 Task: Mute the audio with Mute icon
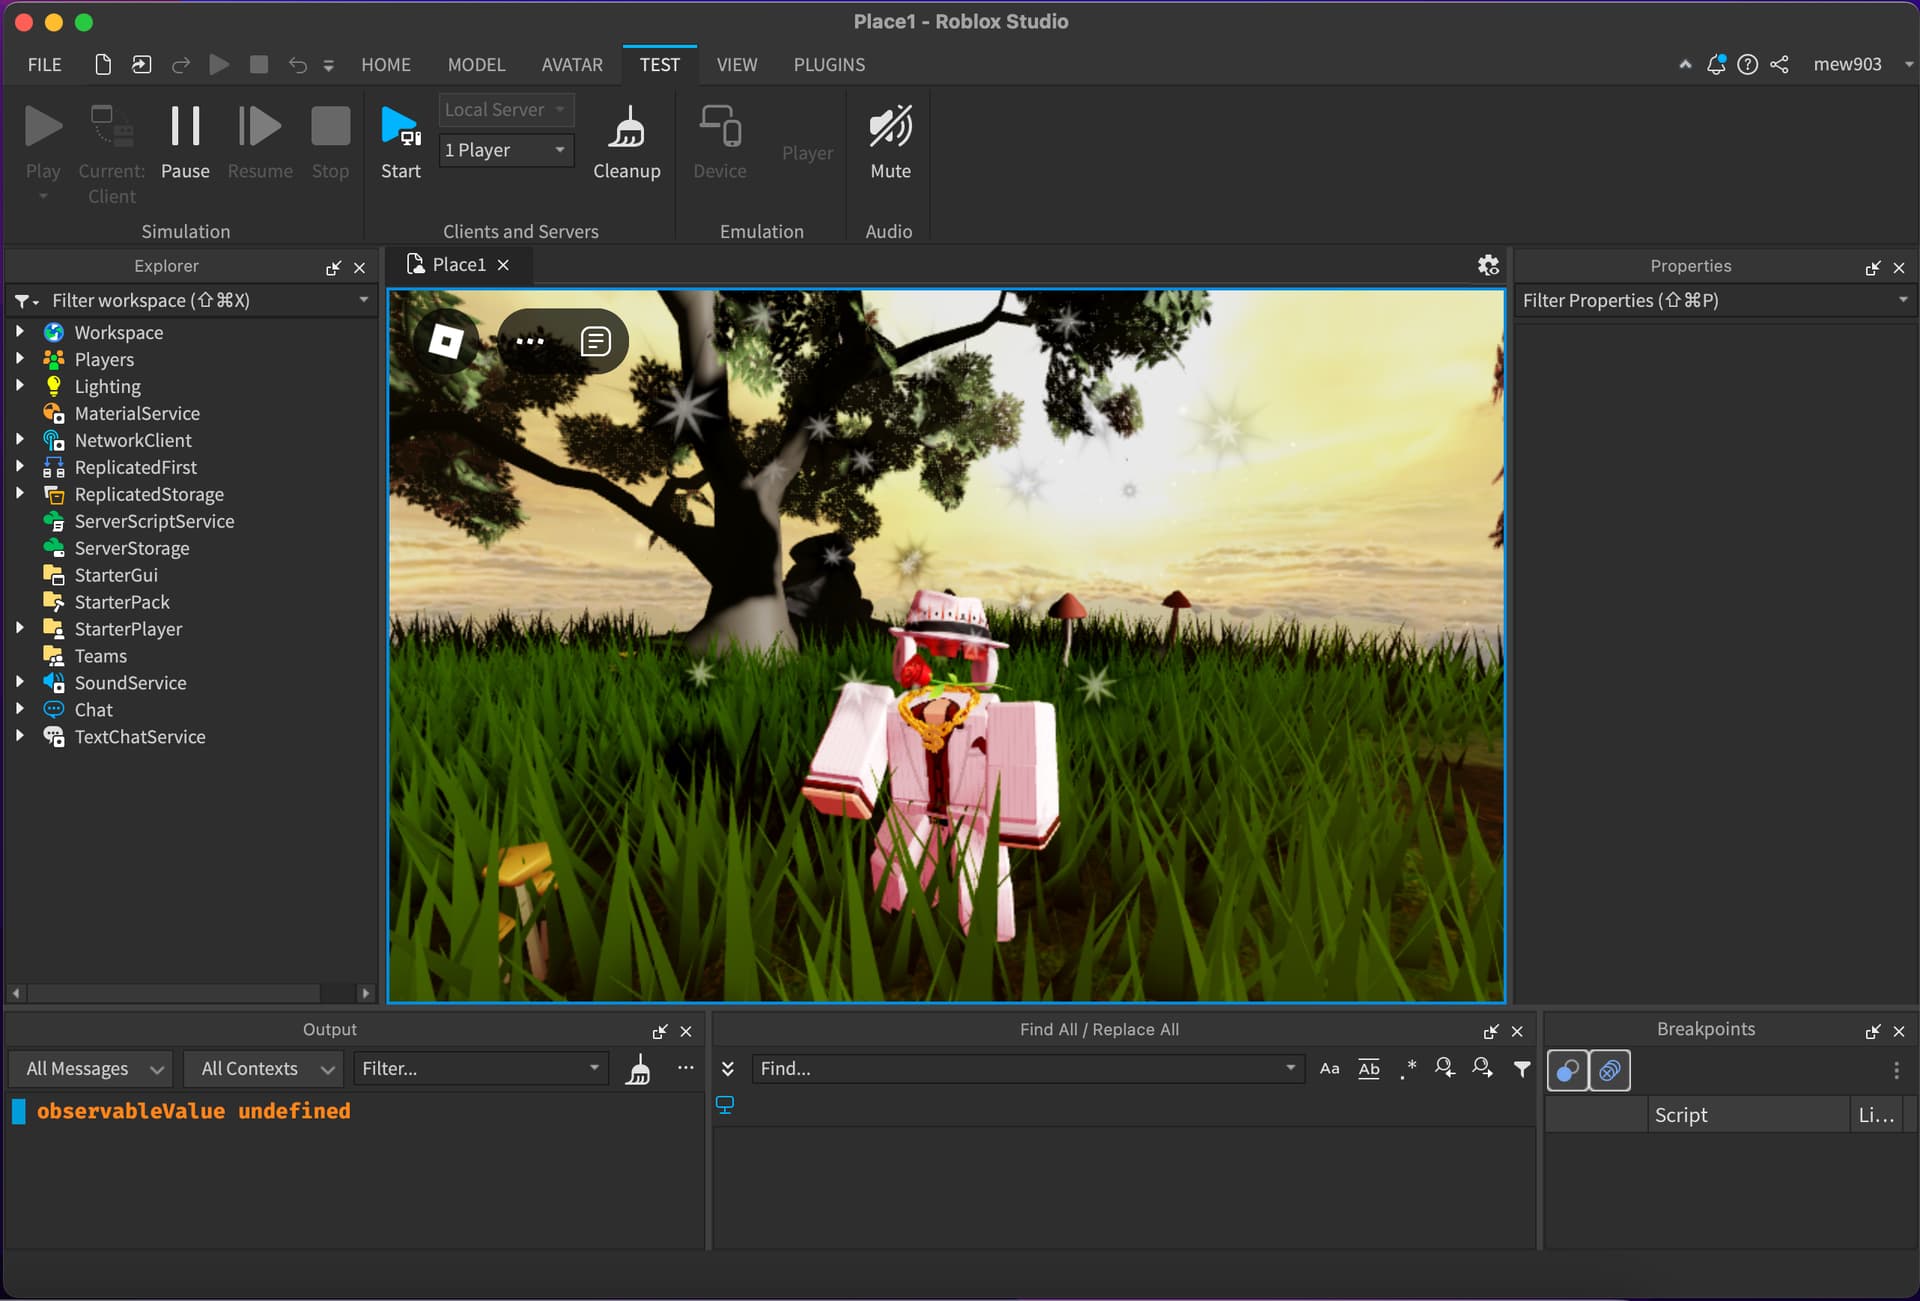tap(890, 130)
